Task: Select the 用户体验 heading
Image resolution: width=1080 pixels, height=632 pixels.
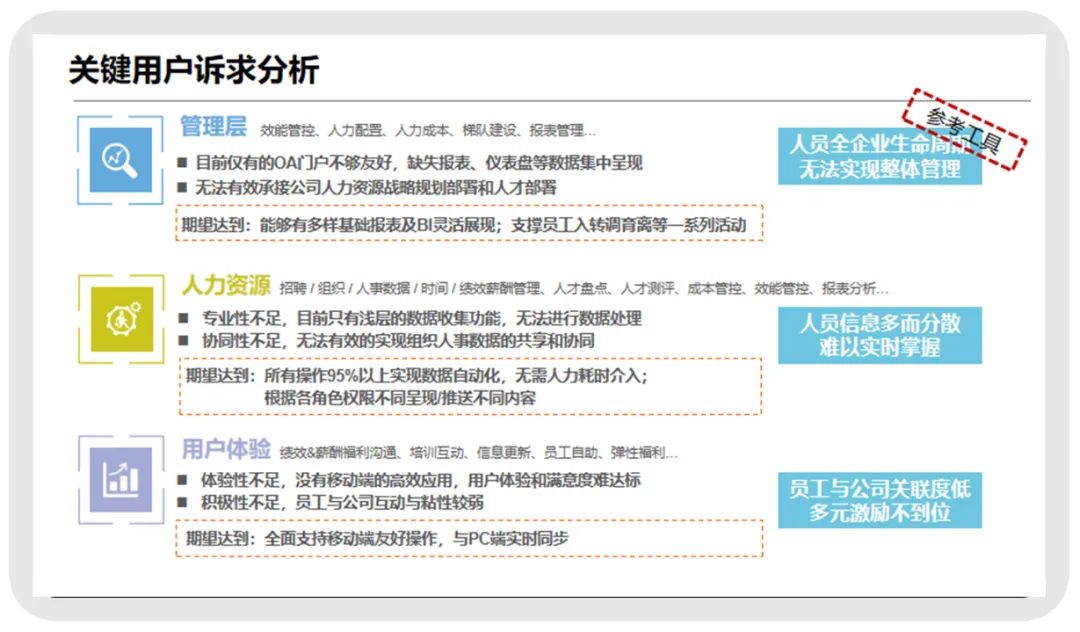Action: point(226,450)
